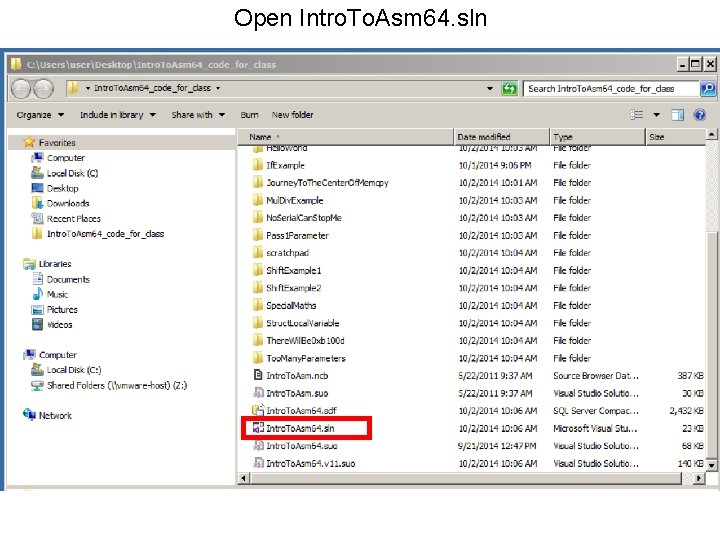
Task: Open Shared Folders vmware-host (Z:)
Action: (x=117, y=385)
